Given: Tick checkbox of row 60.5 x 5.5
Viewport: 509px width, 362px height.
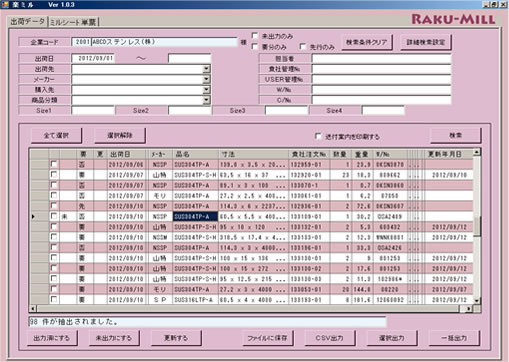Looking at the screenshot, I should 54,216.
